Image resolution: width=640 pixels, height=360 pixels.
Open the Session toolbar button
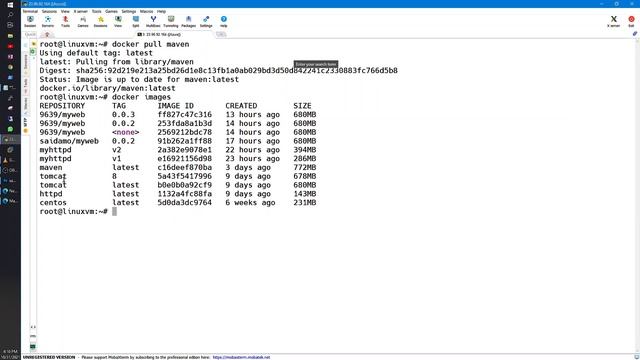[x=30, y=21]
